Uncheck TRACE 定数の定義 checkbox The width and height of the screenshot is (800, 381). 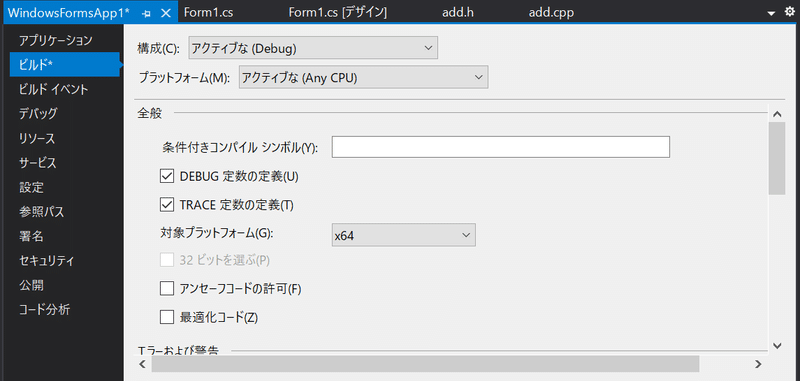tap(167, 205)
